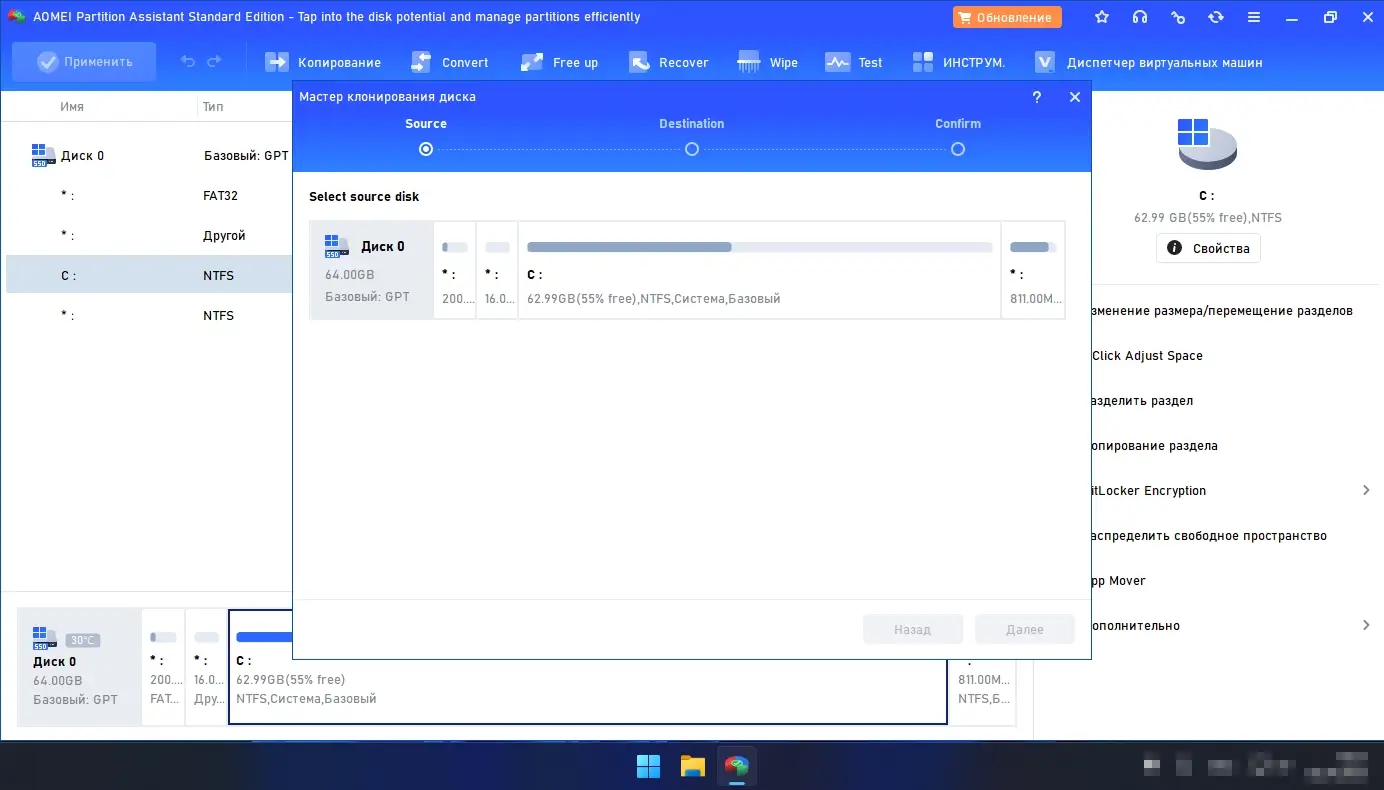Click the 200 MB partition in wizard disk map
The image size is (1384, 790).
point(455,270)
